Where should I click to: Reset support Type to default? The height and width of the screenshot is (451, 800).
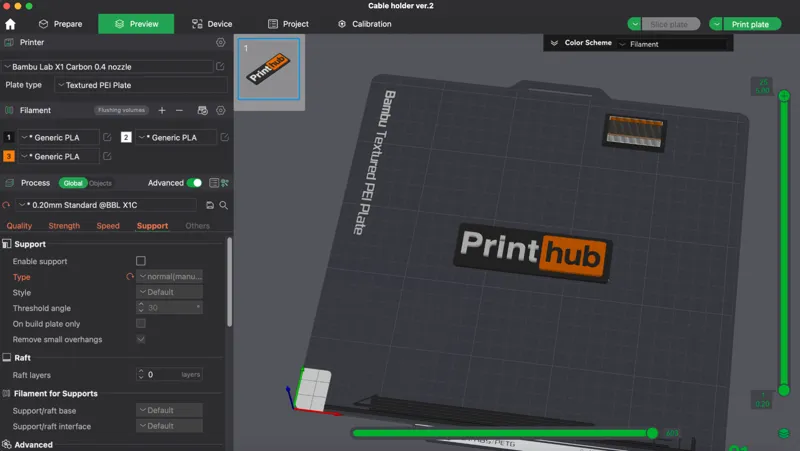[130, 277]
